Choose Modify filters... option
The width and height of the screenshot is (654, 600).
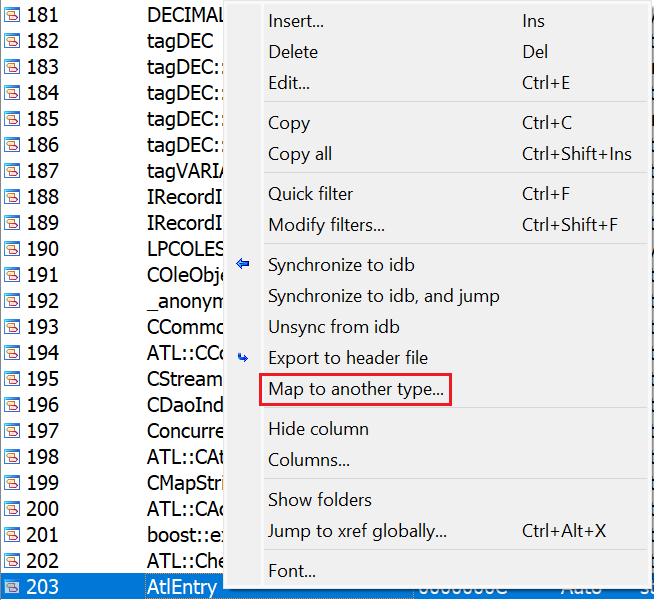pyautogui.click(x=326, y=225)
